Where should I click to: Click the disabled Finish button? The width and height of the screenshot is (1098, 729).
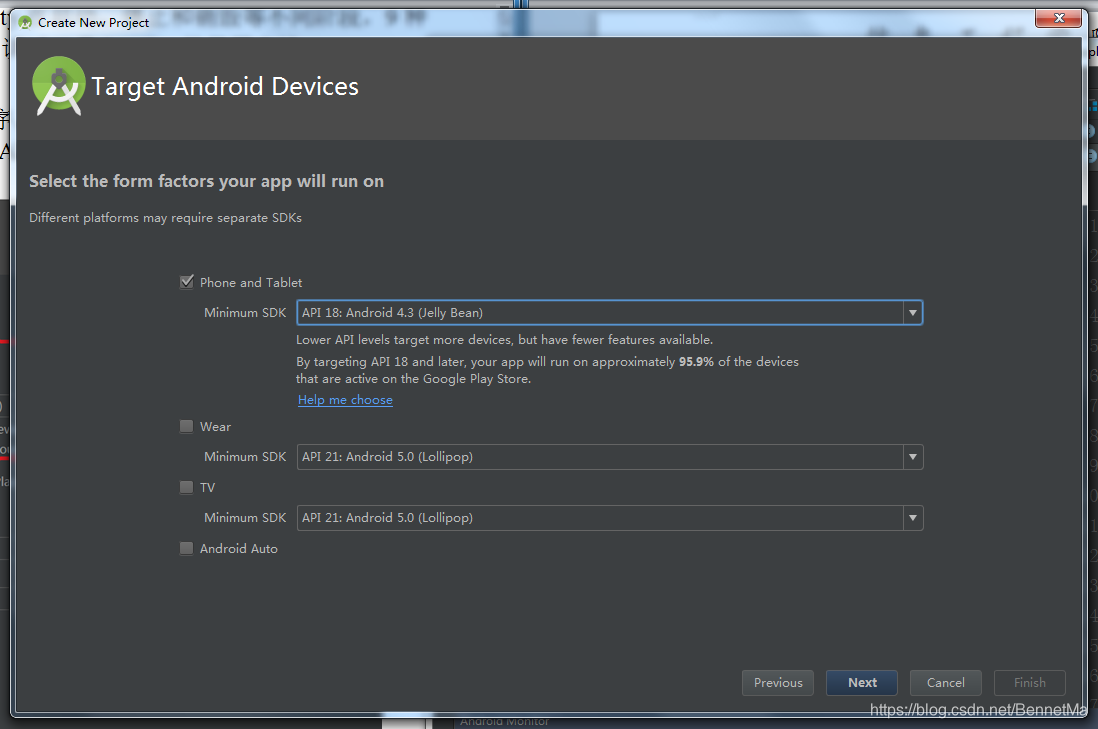(x=1029, y=683)
